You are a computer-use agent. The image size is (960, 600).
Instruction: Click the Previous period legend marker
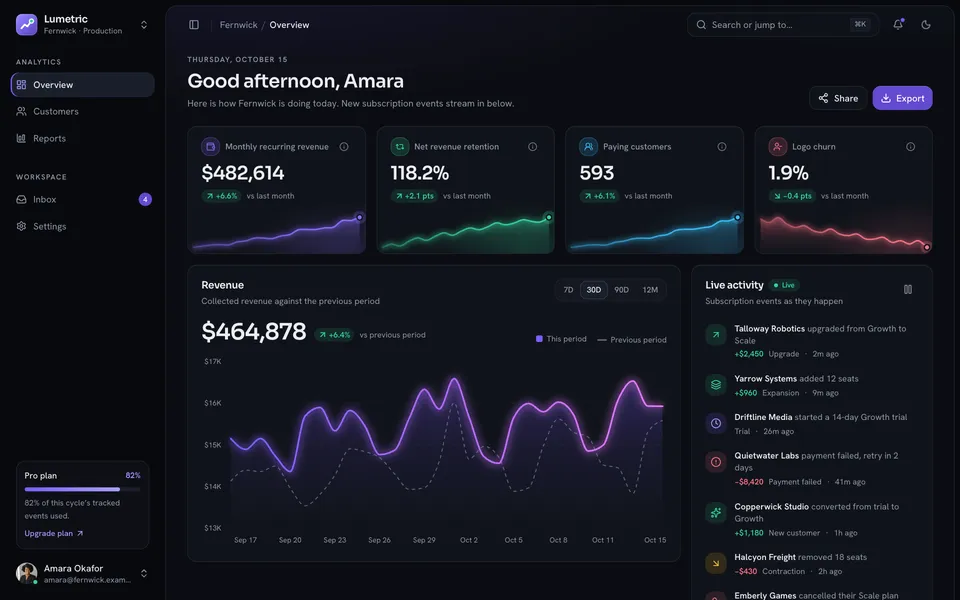pos(602,340)
